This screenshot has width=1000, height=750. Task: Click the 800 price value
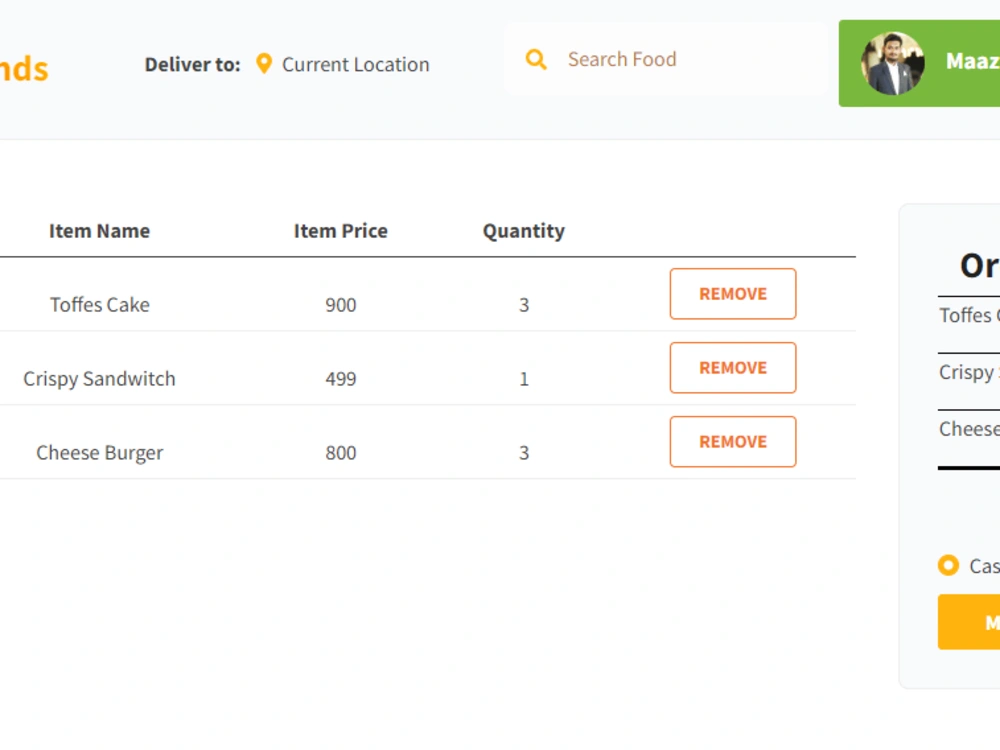pyautogui.click(x=341, y=453)
